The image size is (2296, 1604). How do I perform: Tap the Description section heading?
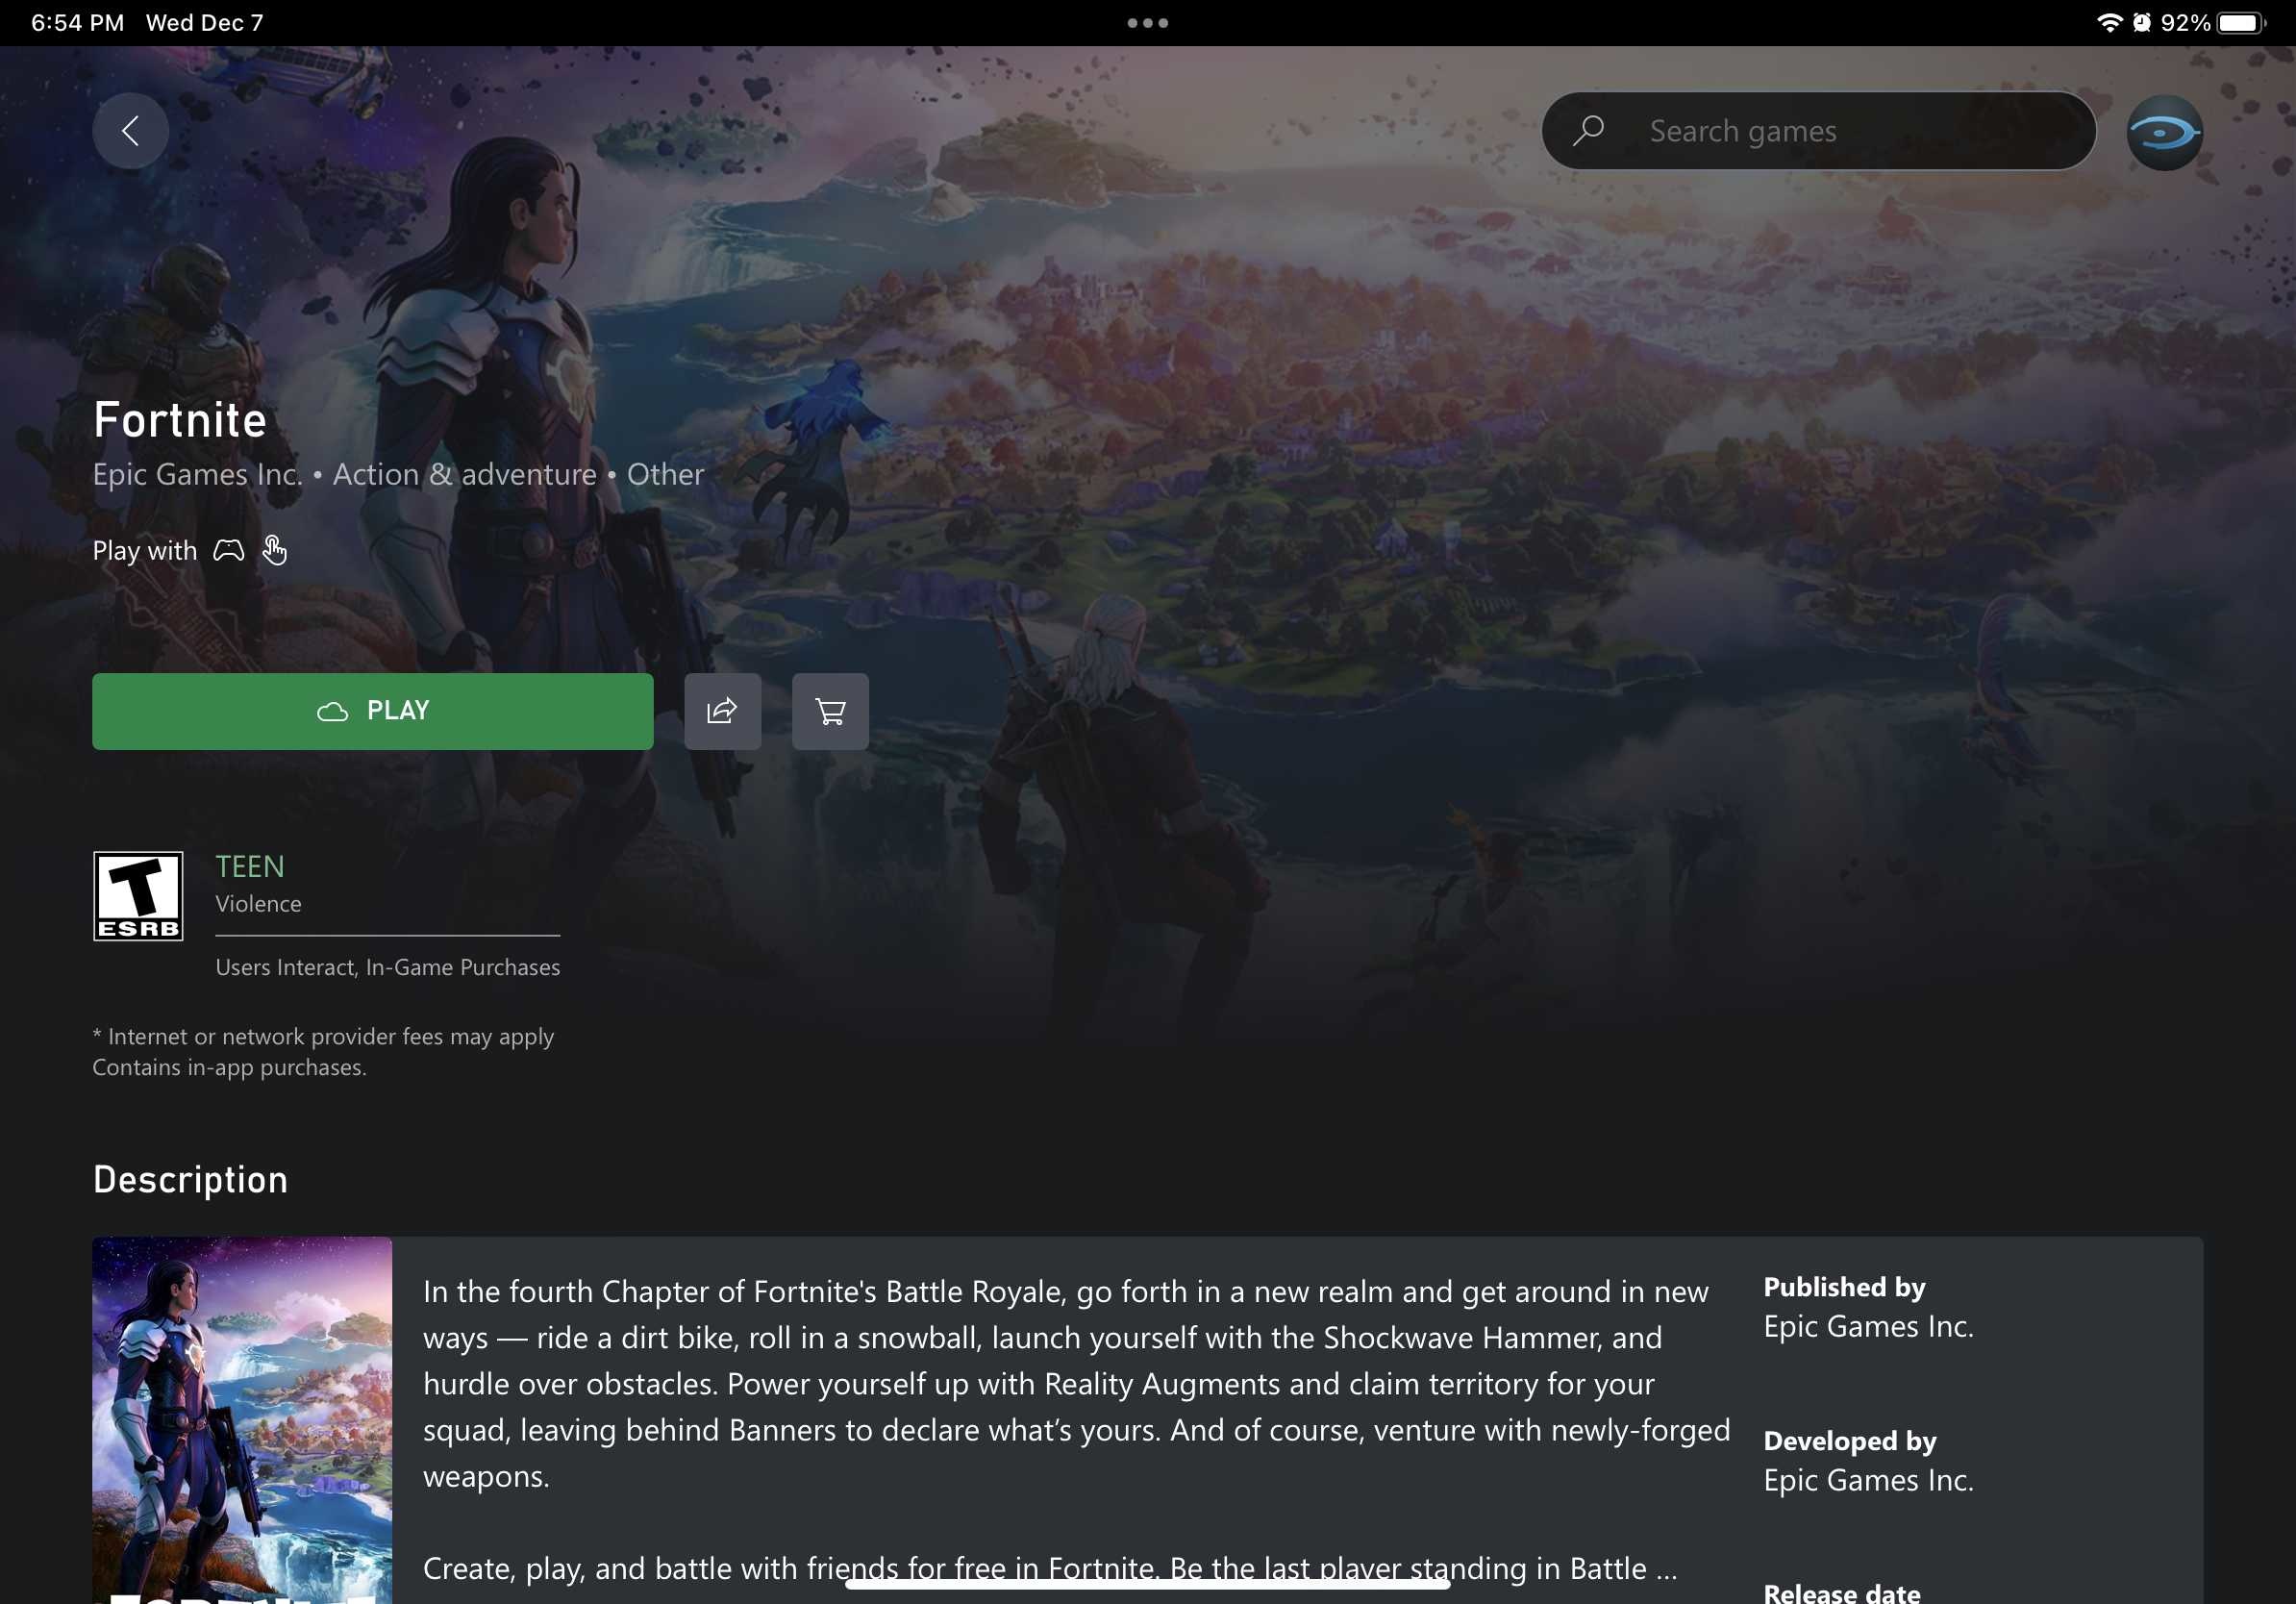(x=190, y=1180)
